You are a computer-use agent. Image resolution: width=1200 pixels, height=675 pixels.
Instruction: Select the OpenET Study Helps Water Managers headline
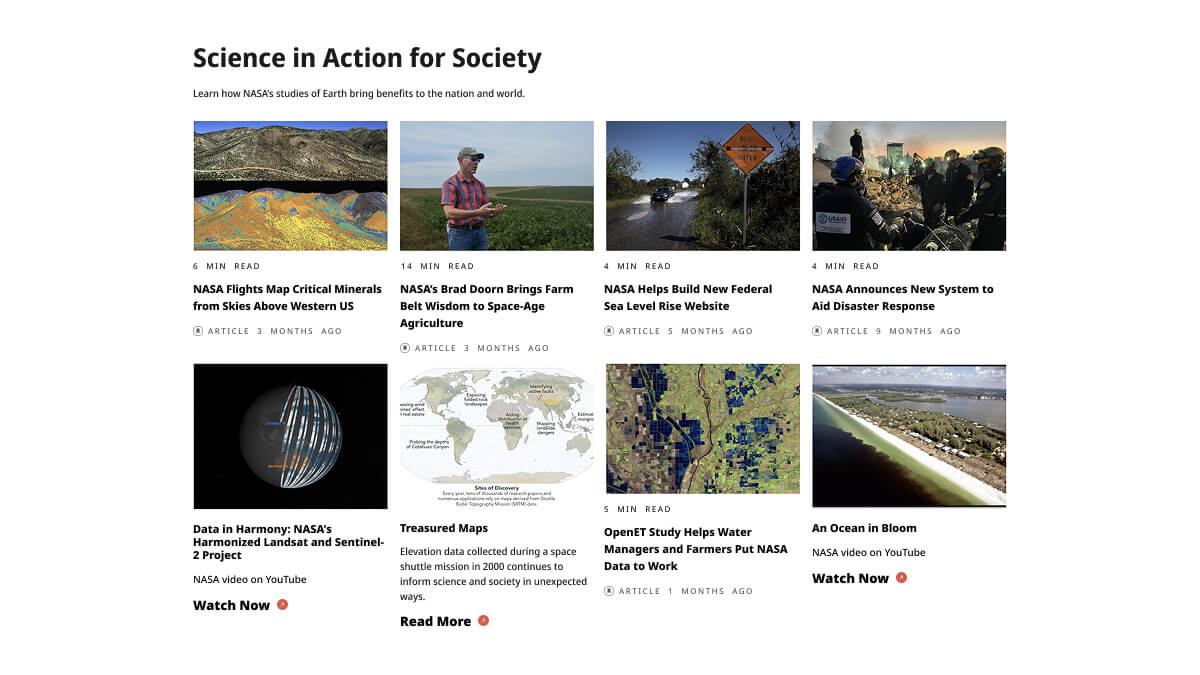point(696,549)
